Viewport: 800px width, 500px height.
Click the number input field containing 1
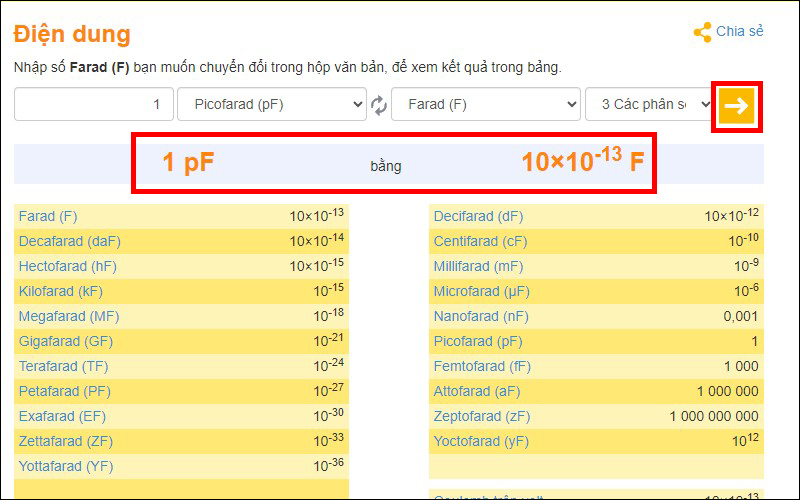pyautogui.click(x=92, y=105)
